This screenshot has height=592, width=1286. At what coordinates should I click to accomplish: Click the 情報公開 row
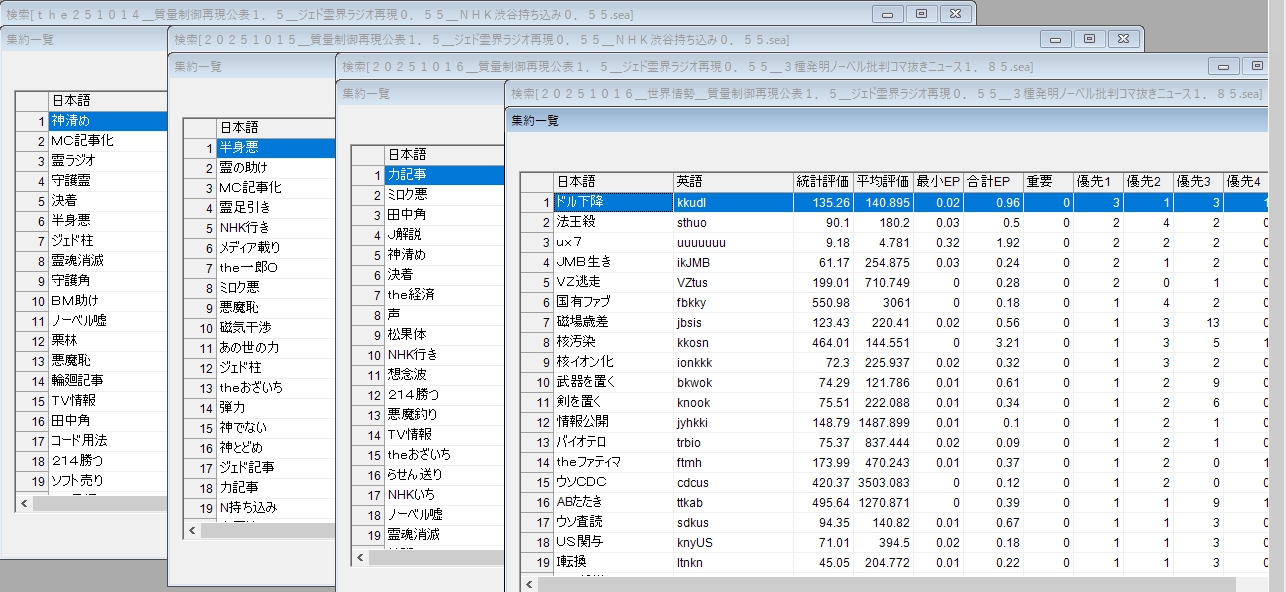(612, 422)
